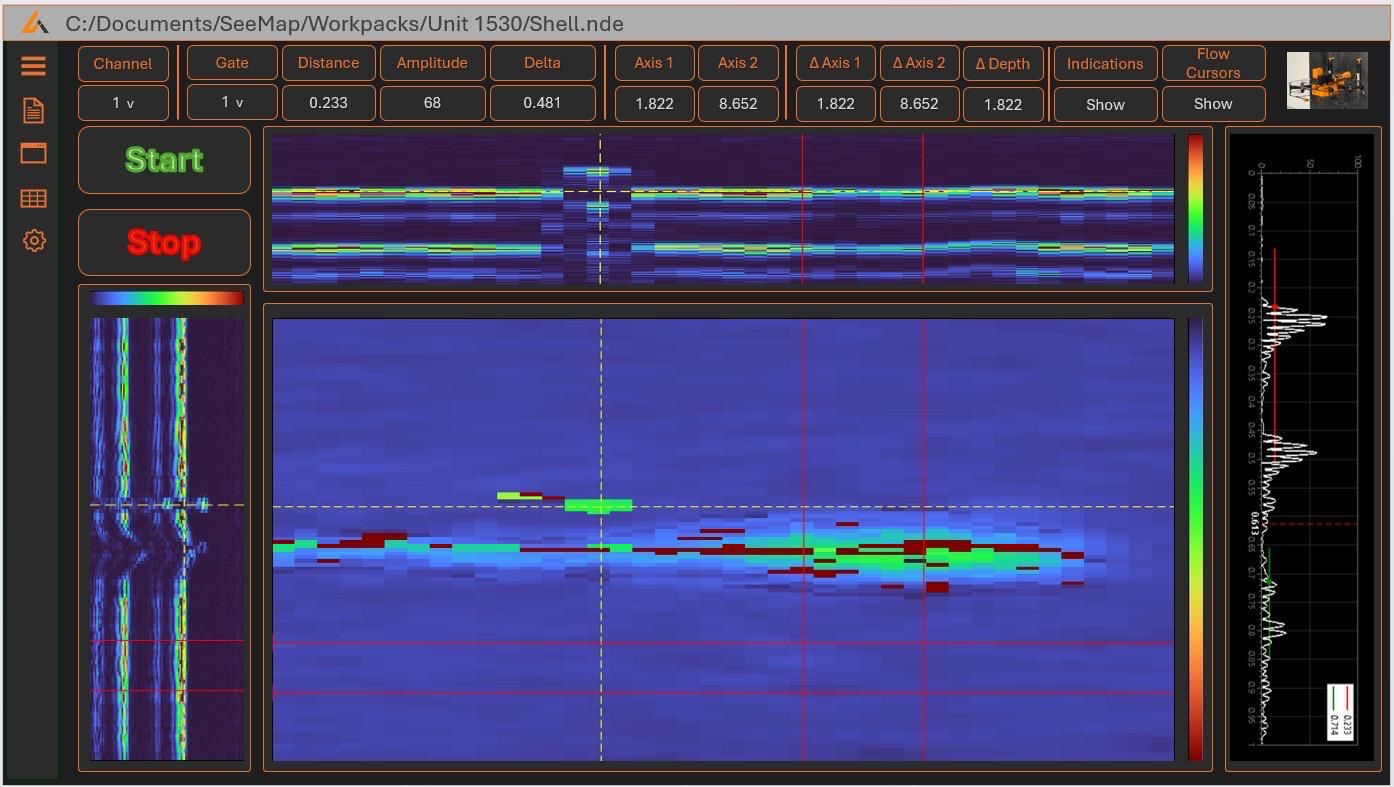This screenshot has height=787, width=1394.
Task: Click the SeeMap logo icon in title bar
Action: (x=35, y=23)
